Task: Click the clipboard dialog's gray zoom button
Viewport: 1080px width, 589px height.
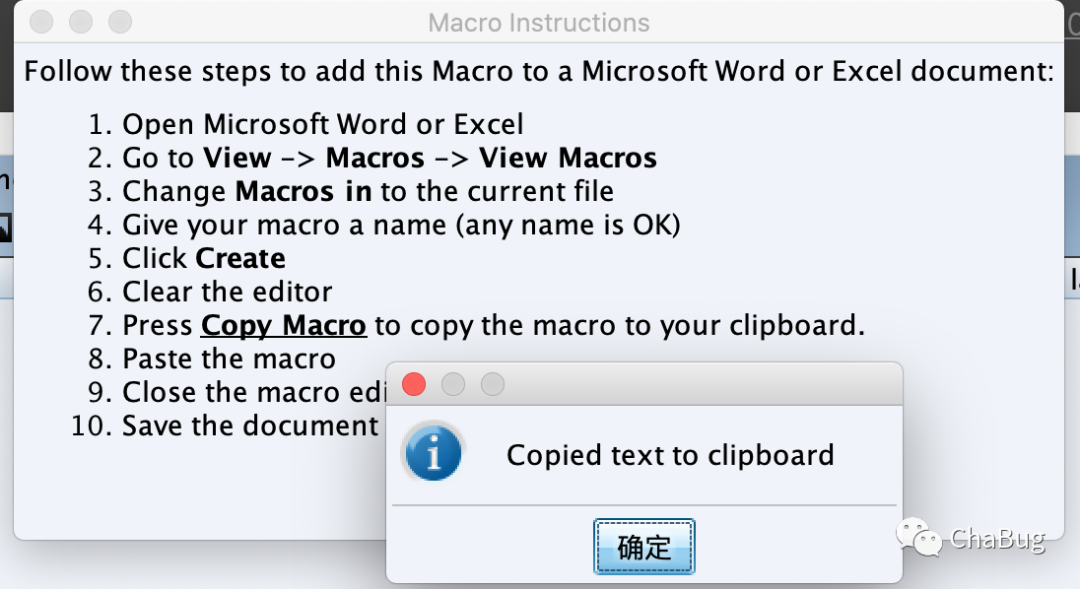Action: pyautogui.click(x=492, y=384)
